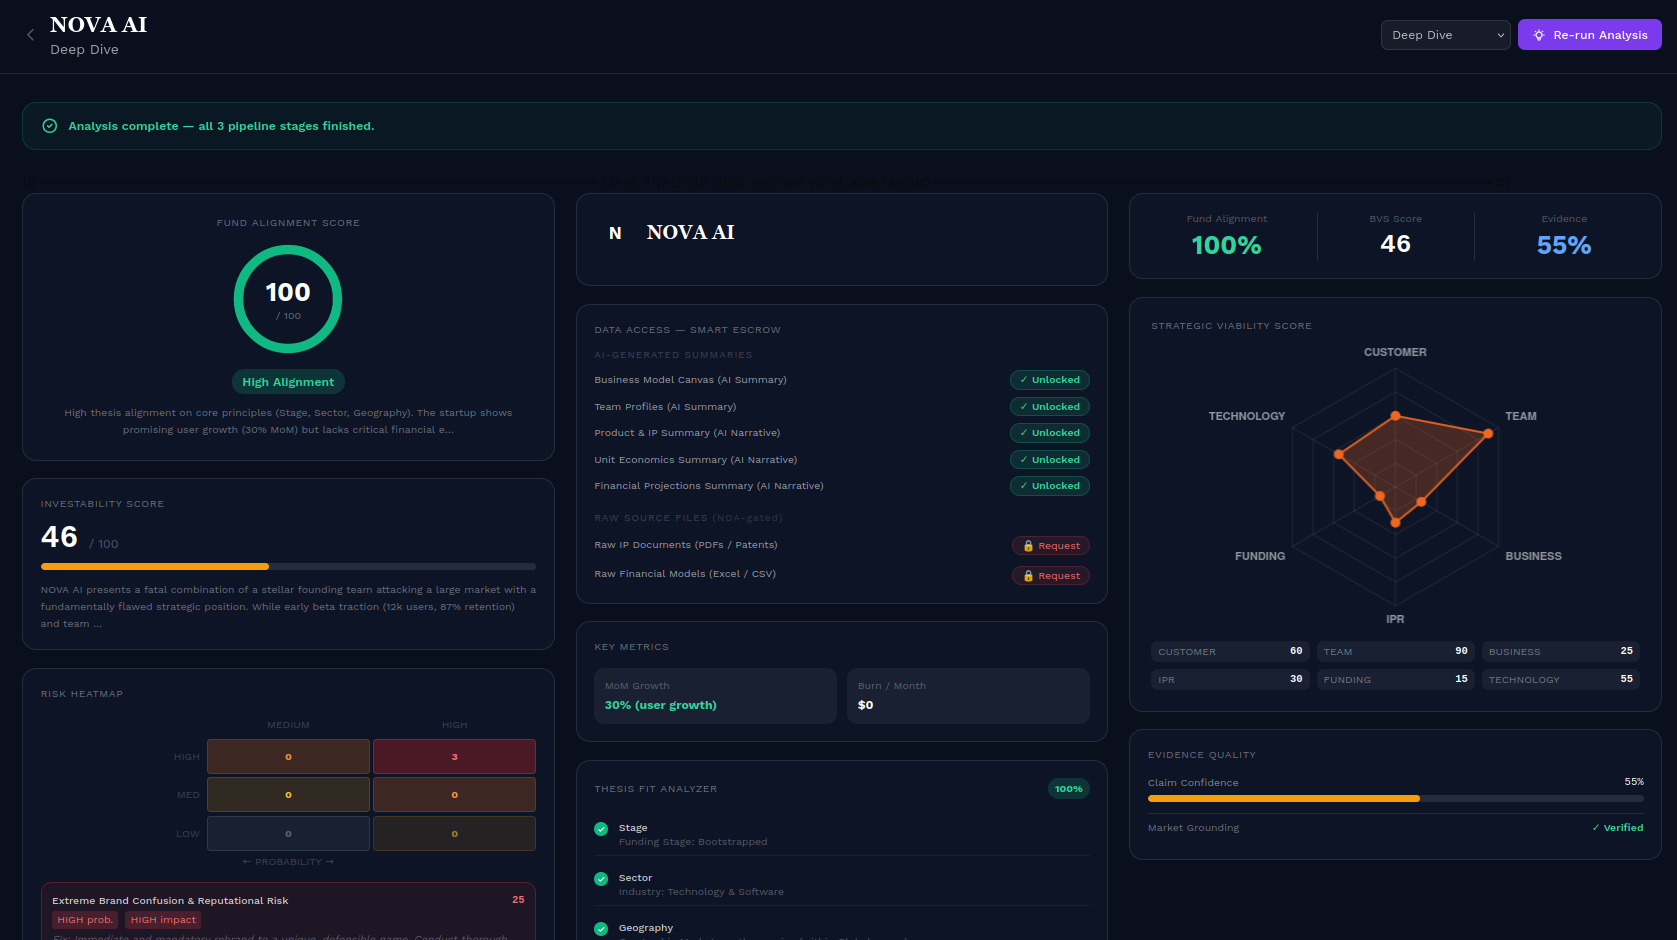The image size is (1677, 940).
Task: Click the lock icon on Raw IP Documents request
Action: [x=1028, y=546]
